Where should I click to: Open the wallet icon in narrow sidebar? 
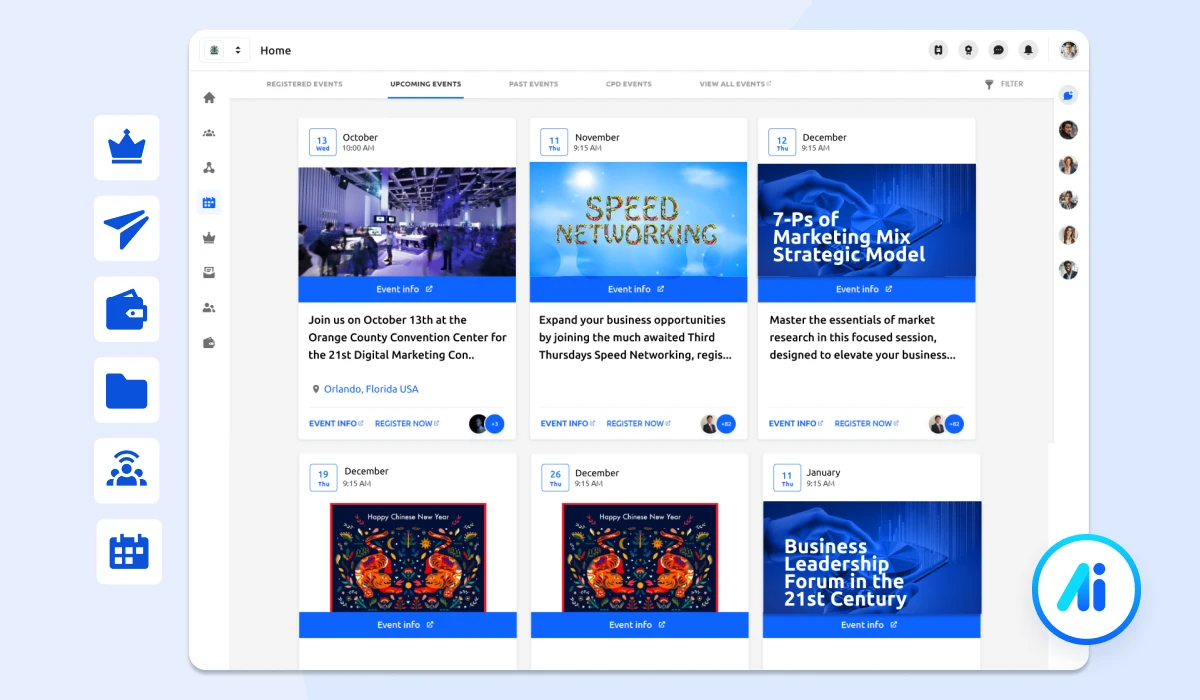[x=209, y=343]
